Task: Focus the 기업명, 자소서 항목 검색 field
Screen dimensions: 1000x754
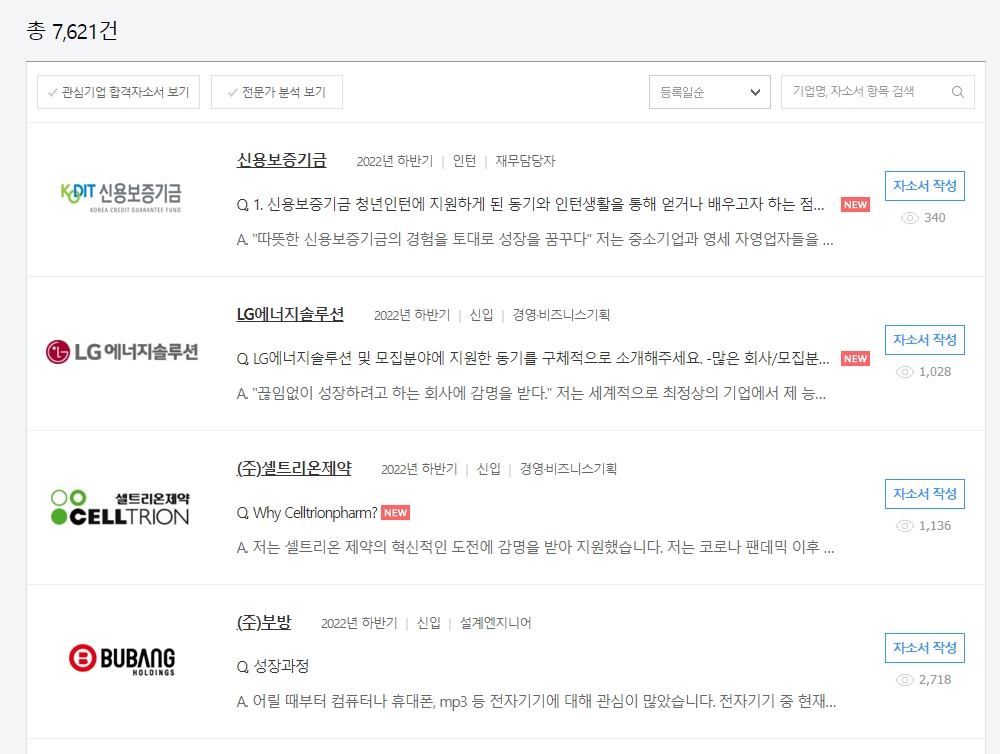Action: tap(878, 92)
